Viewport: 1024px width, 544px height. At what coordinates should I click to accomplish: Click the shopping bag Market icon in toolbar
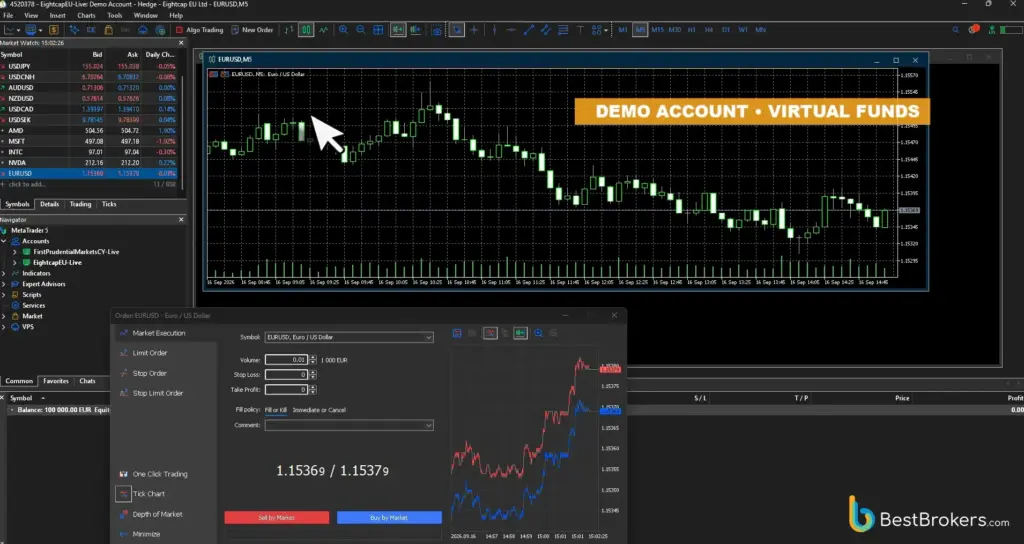point(108,30)
